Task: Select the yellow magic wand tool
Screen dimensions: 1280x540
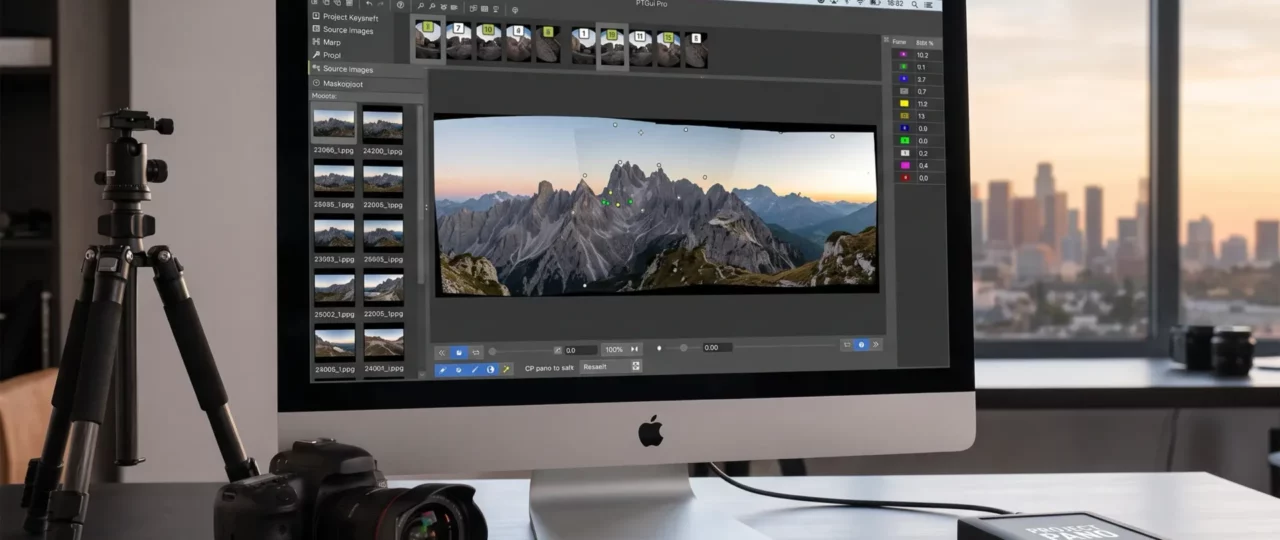Action: 506,369
